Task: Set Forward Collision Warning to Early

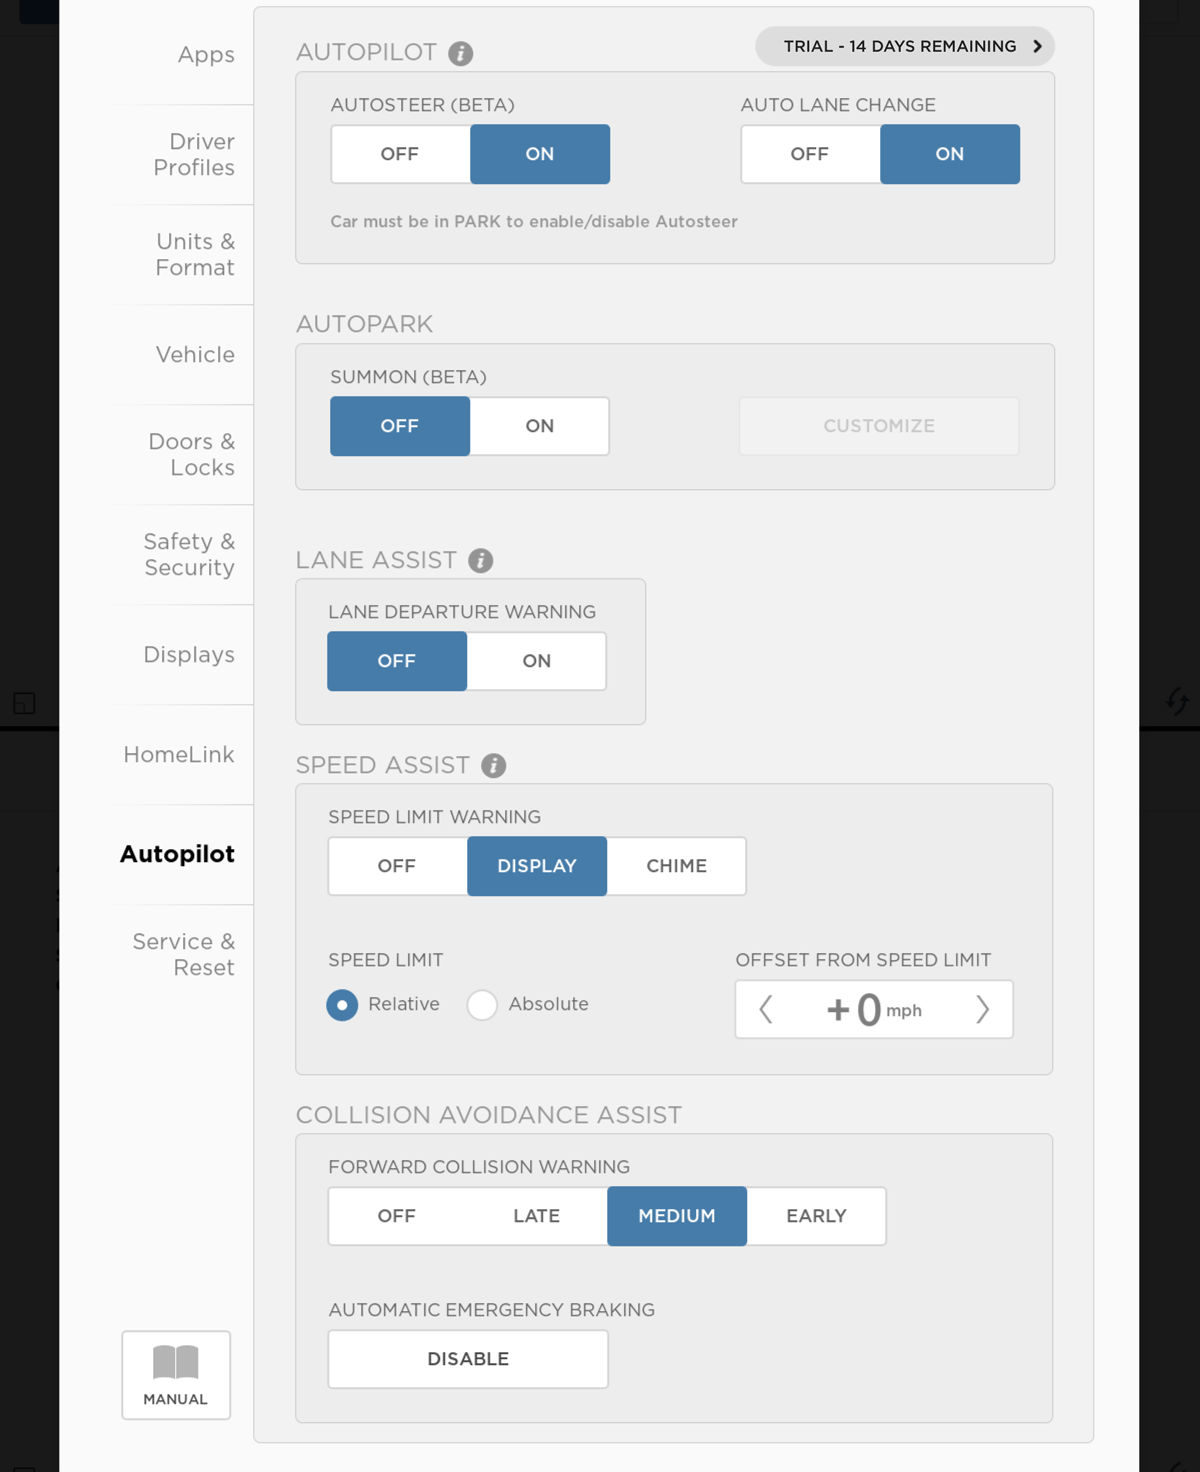Action: pos(817,1216)
